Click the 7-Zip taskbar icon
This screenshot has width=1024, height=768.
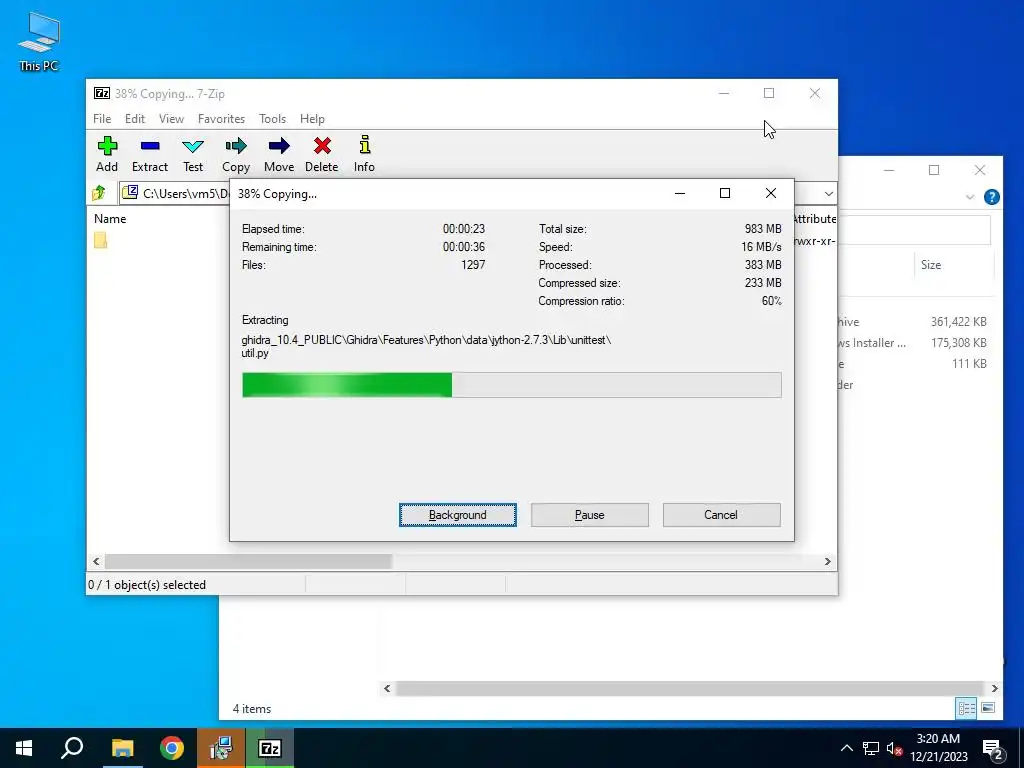(x=270, y=748)
